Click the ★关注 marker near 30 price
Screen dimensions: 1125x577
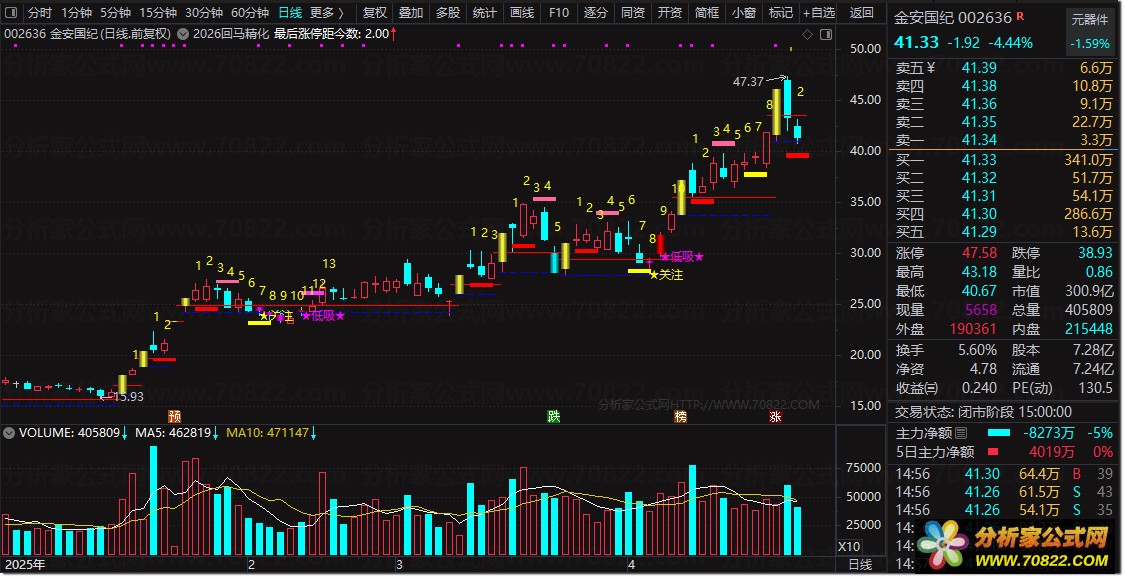(x=666, y=275)
